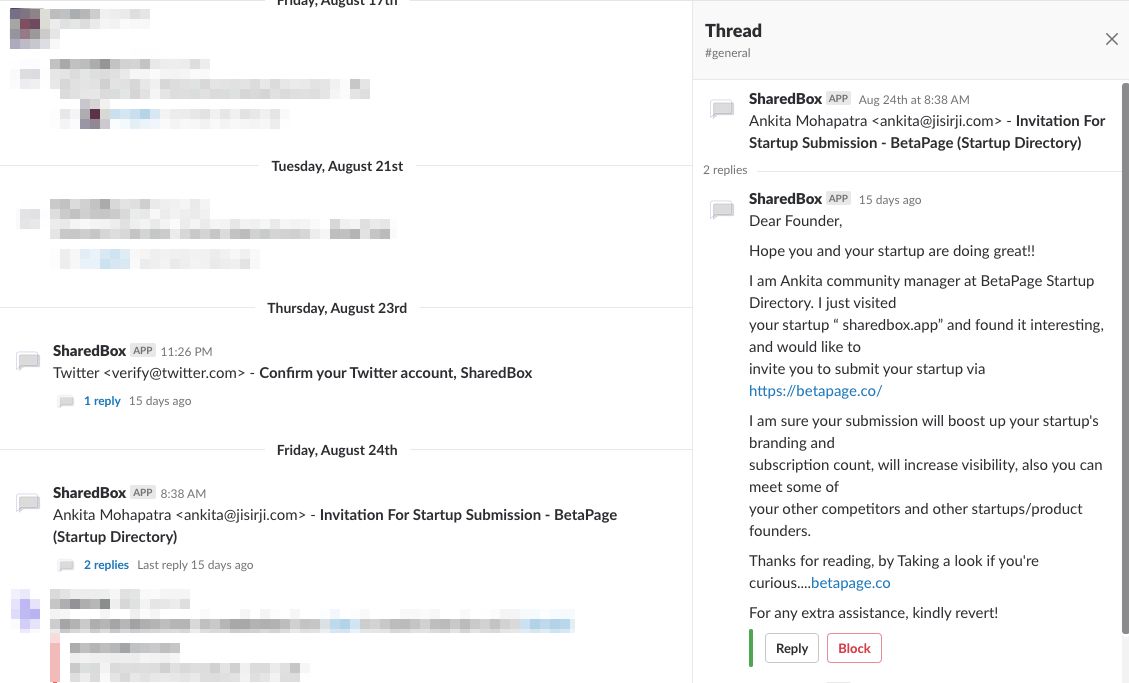Click the #general channel name in the Thread header
The image size is (1129, 683).
727,52
